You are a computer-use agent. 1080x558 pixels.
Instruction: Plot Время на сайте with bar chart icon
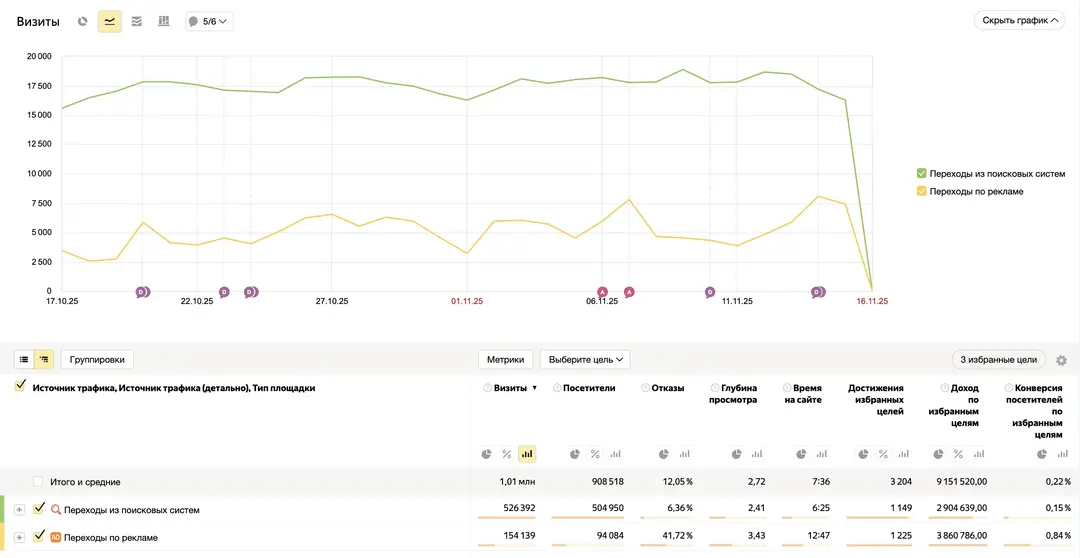pyautogui.click(x=821, y=454)
